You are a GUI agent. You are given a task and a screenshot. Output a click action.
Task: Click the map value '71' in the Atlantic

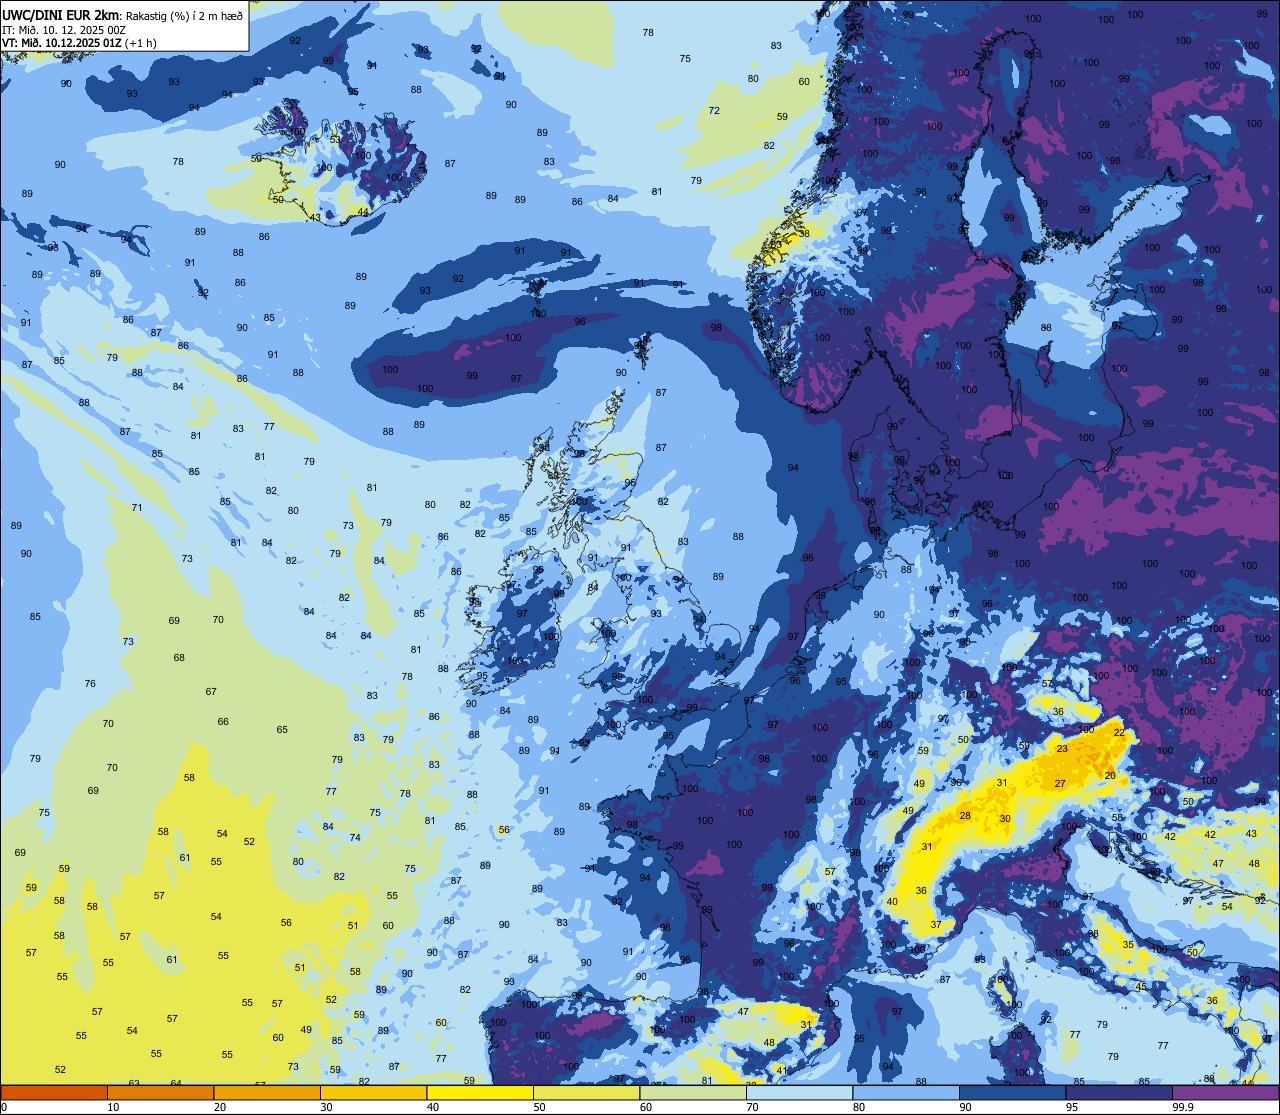point(137,508)
